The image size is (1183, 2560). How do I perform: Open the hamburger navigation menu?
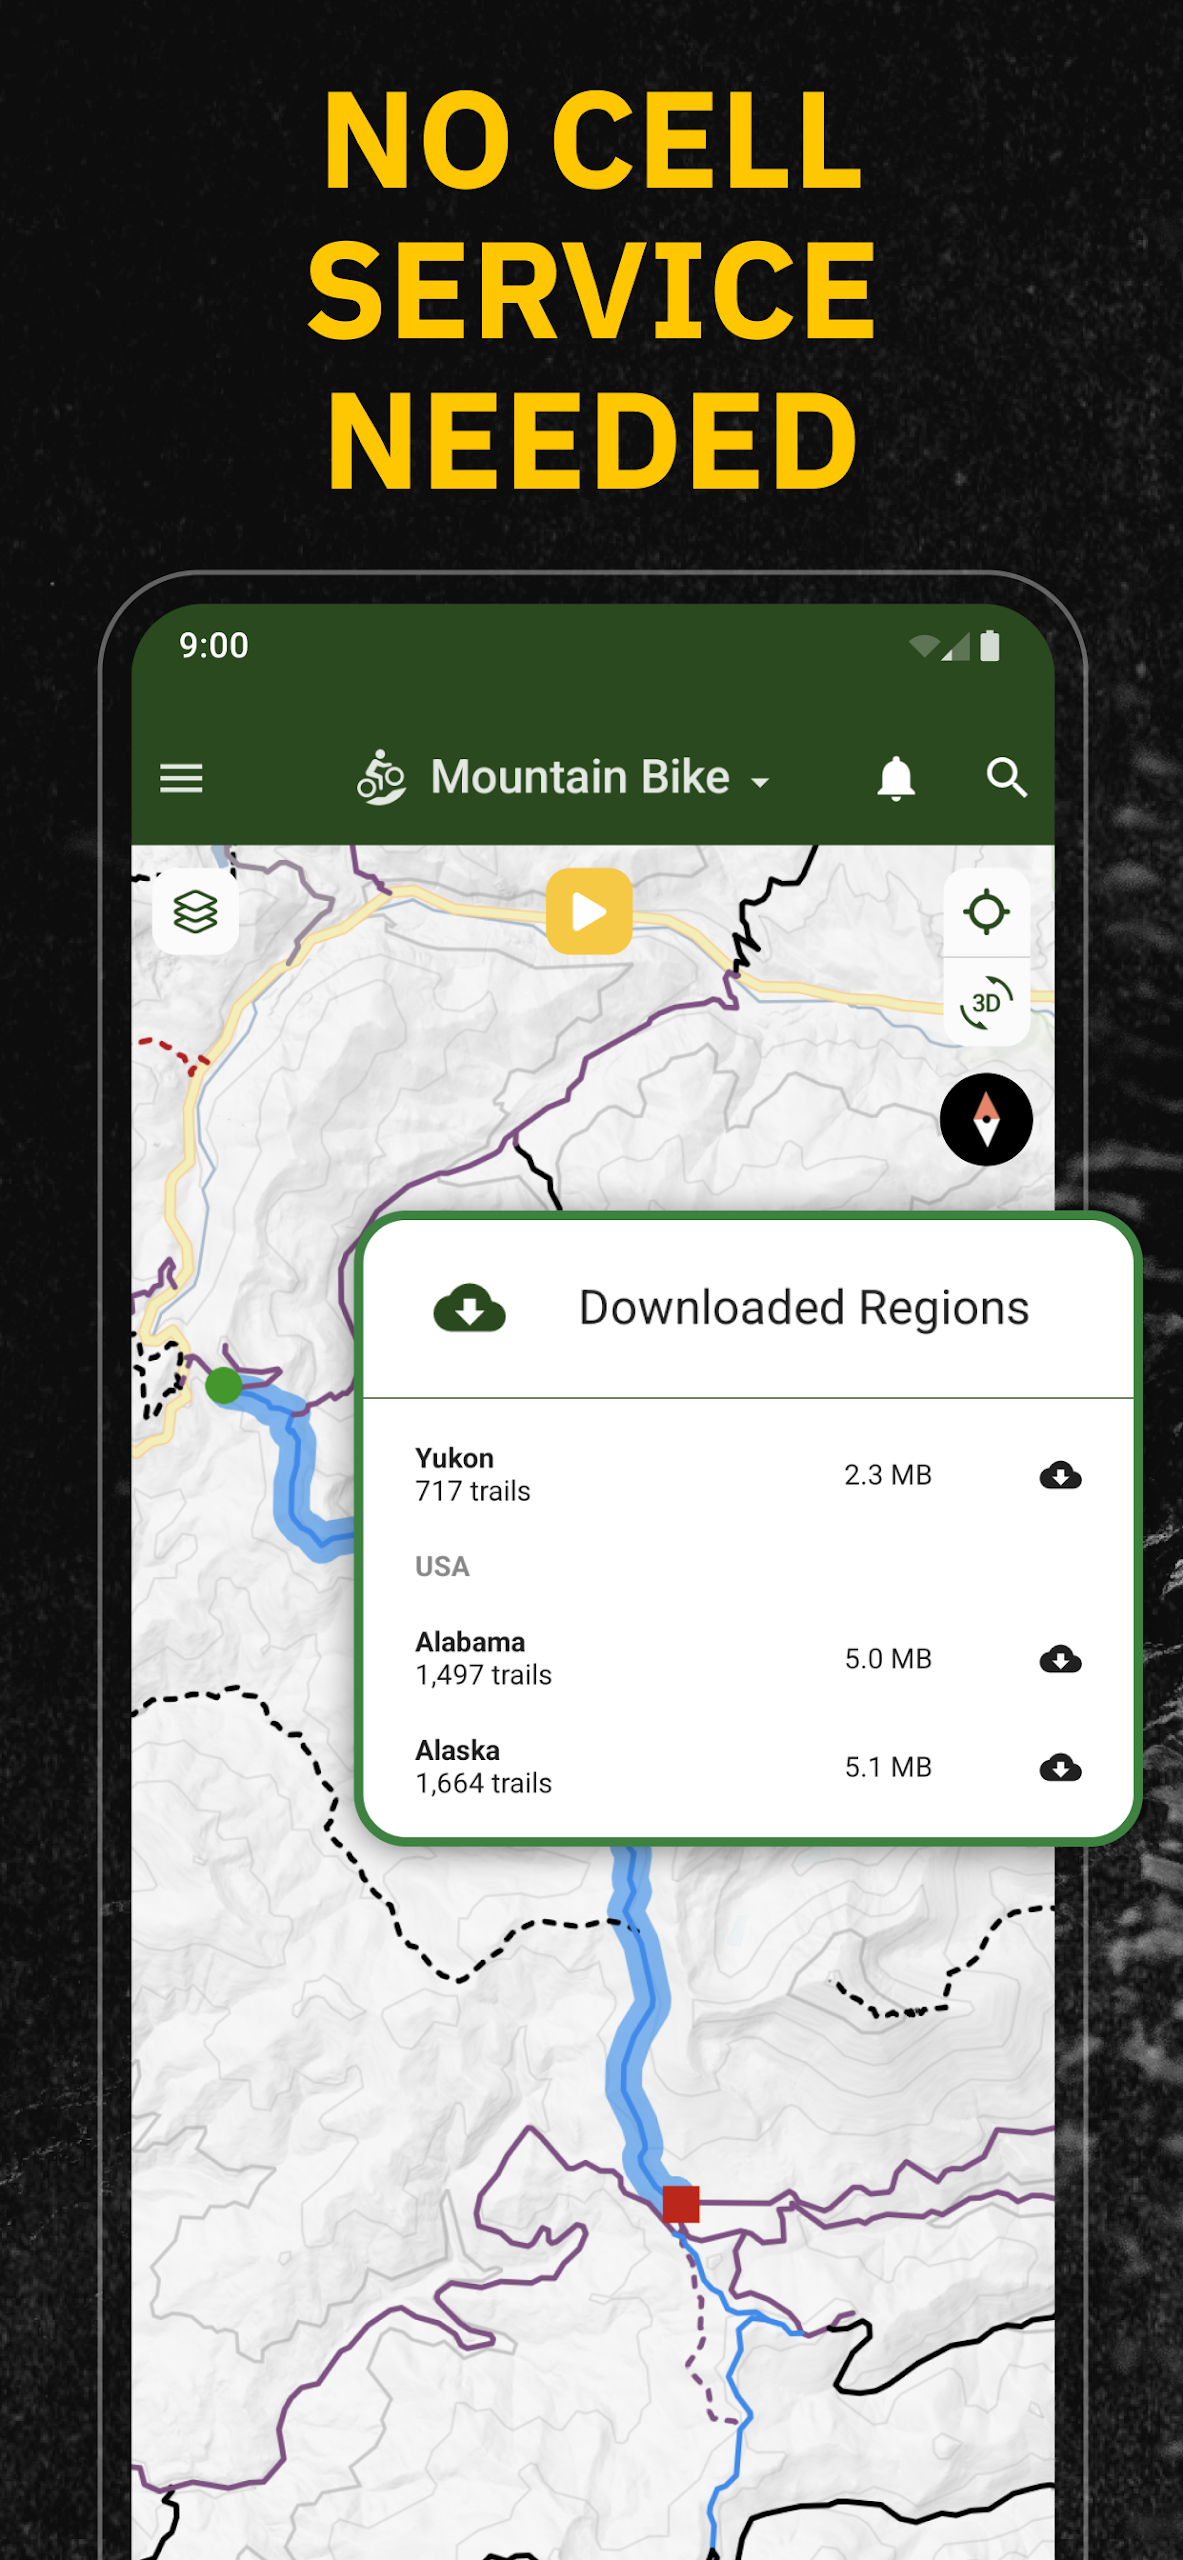tap(181, 778)
